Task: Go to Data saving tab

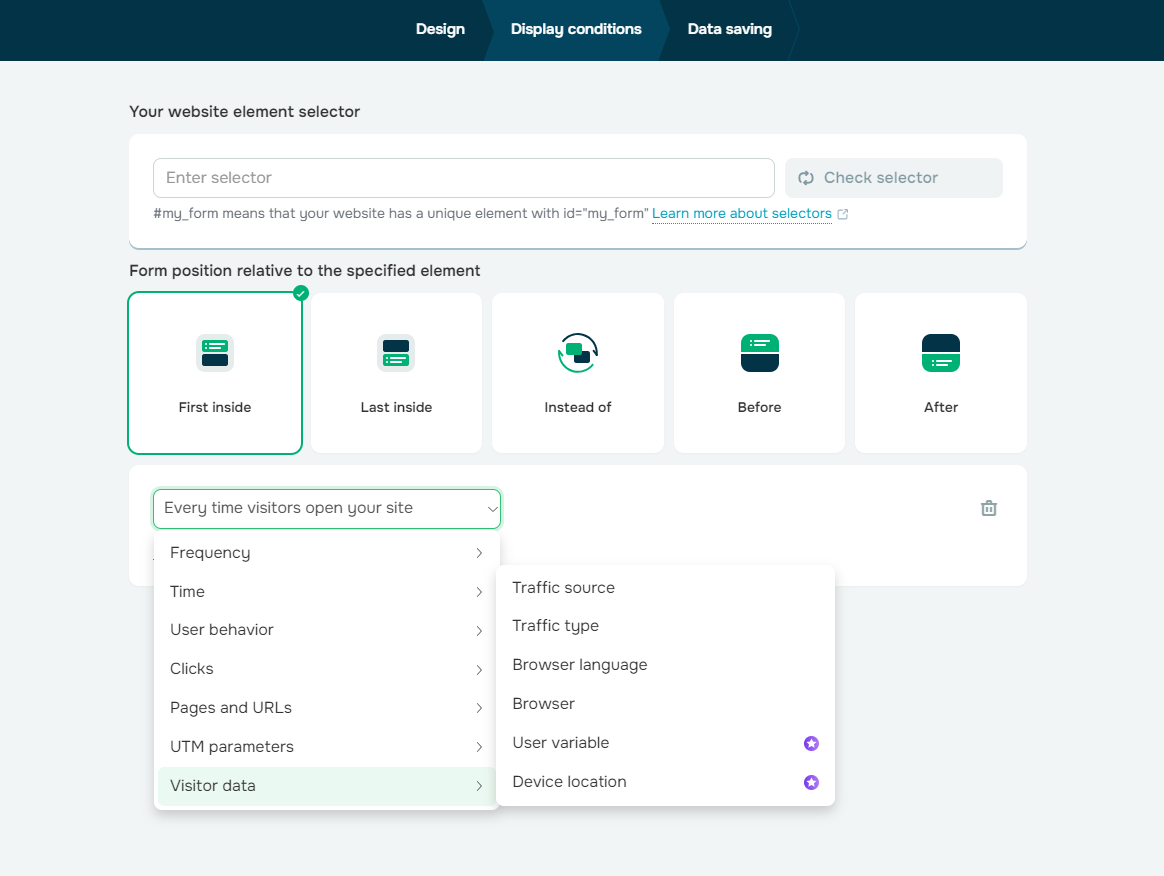Action: pyautogui.click(x=730, y=29)
